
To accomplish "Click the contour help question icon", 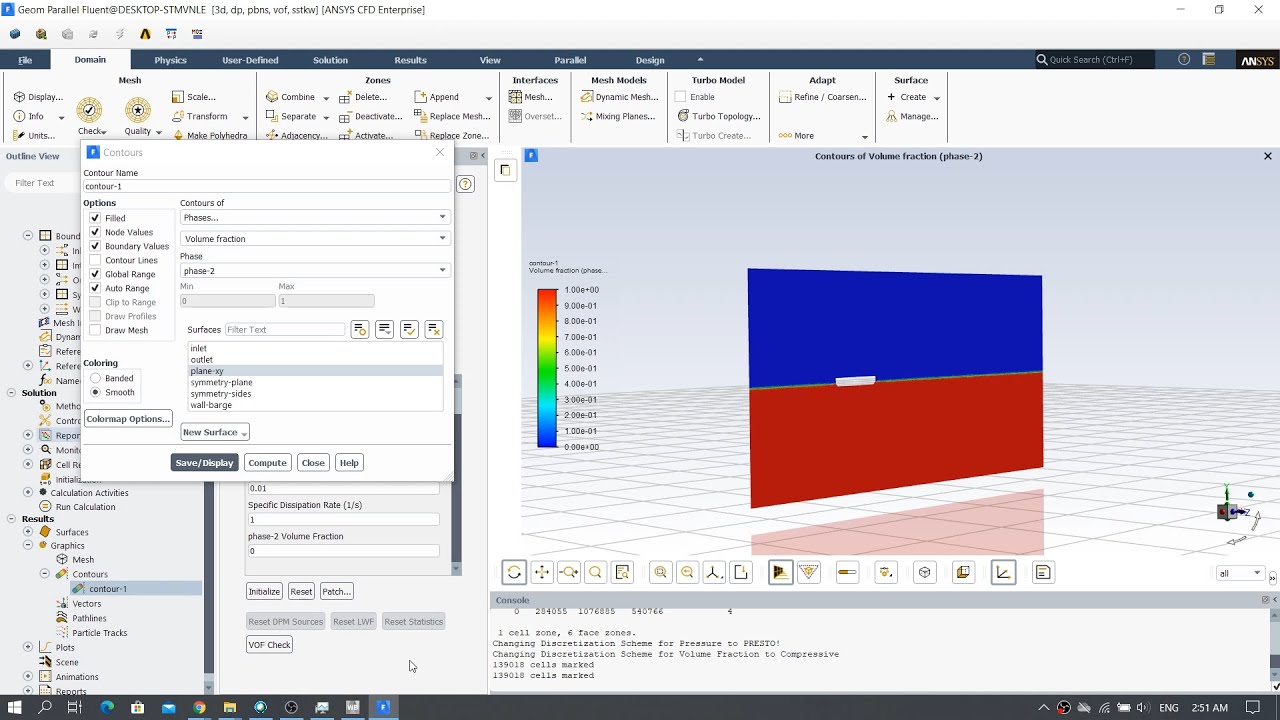I will pyautogui.click(x=465, y=184).
